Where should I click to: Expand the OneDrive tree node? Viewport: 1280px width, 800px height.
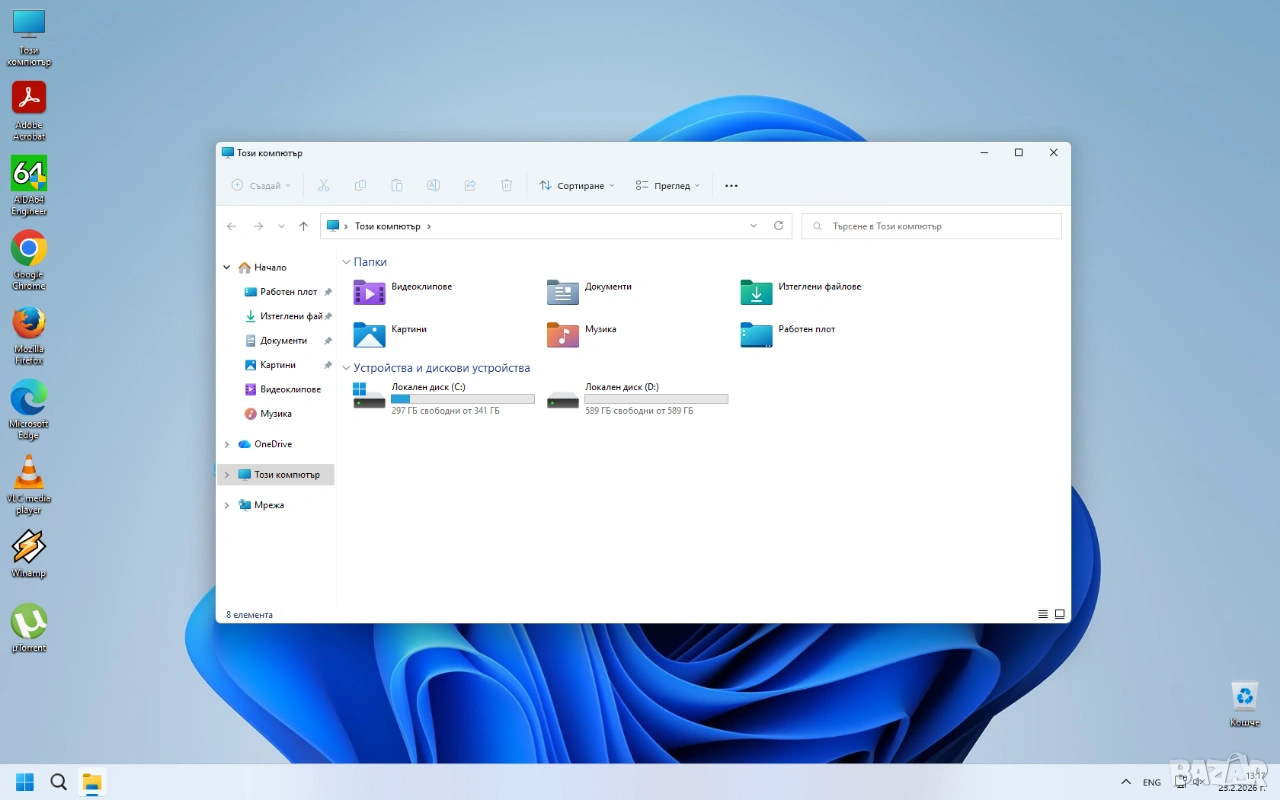click(227, 444)
